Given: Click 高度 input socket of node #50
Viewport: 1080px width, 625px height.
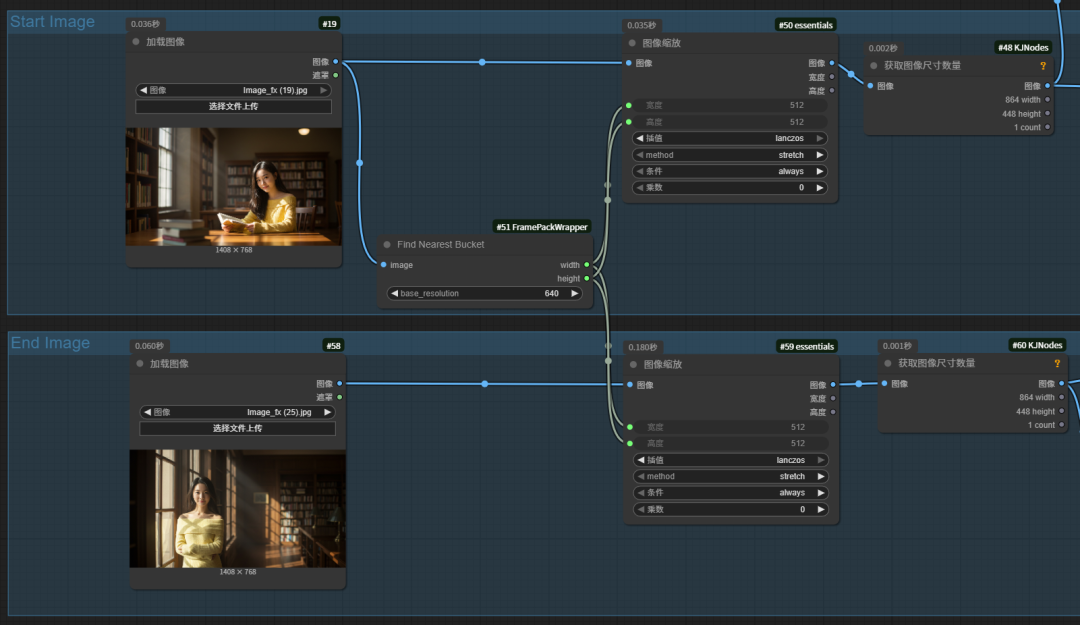Looking at the screenshot, I should [x=629, y=122].
